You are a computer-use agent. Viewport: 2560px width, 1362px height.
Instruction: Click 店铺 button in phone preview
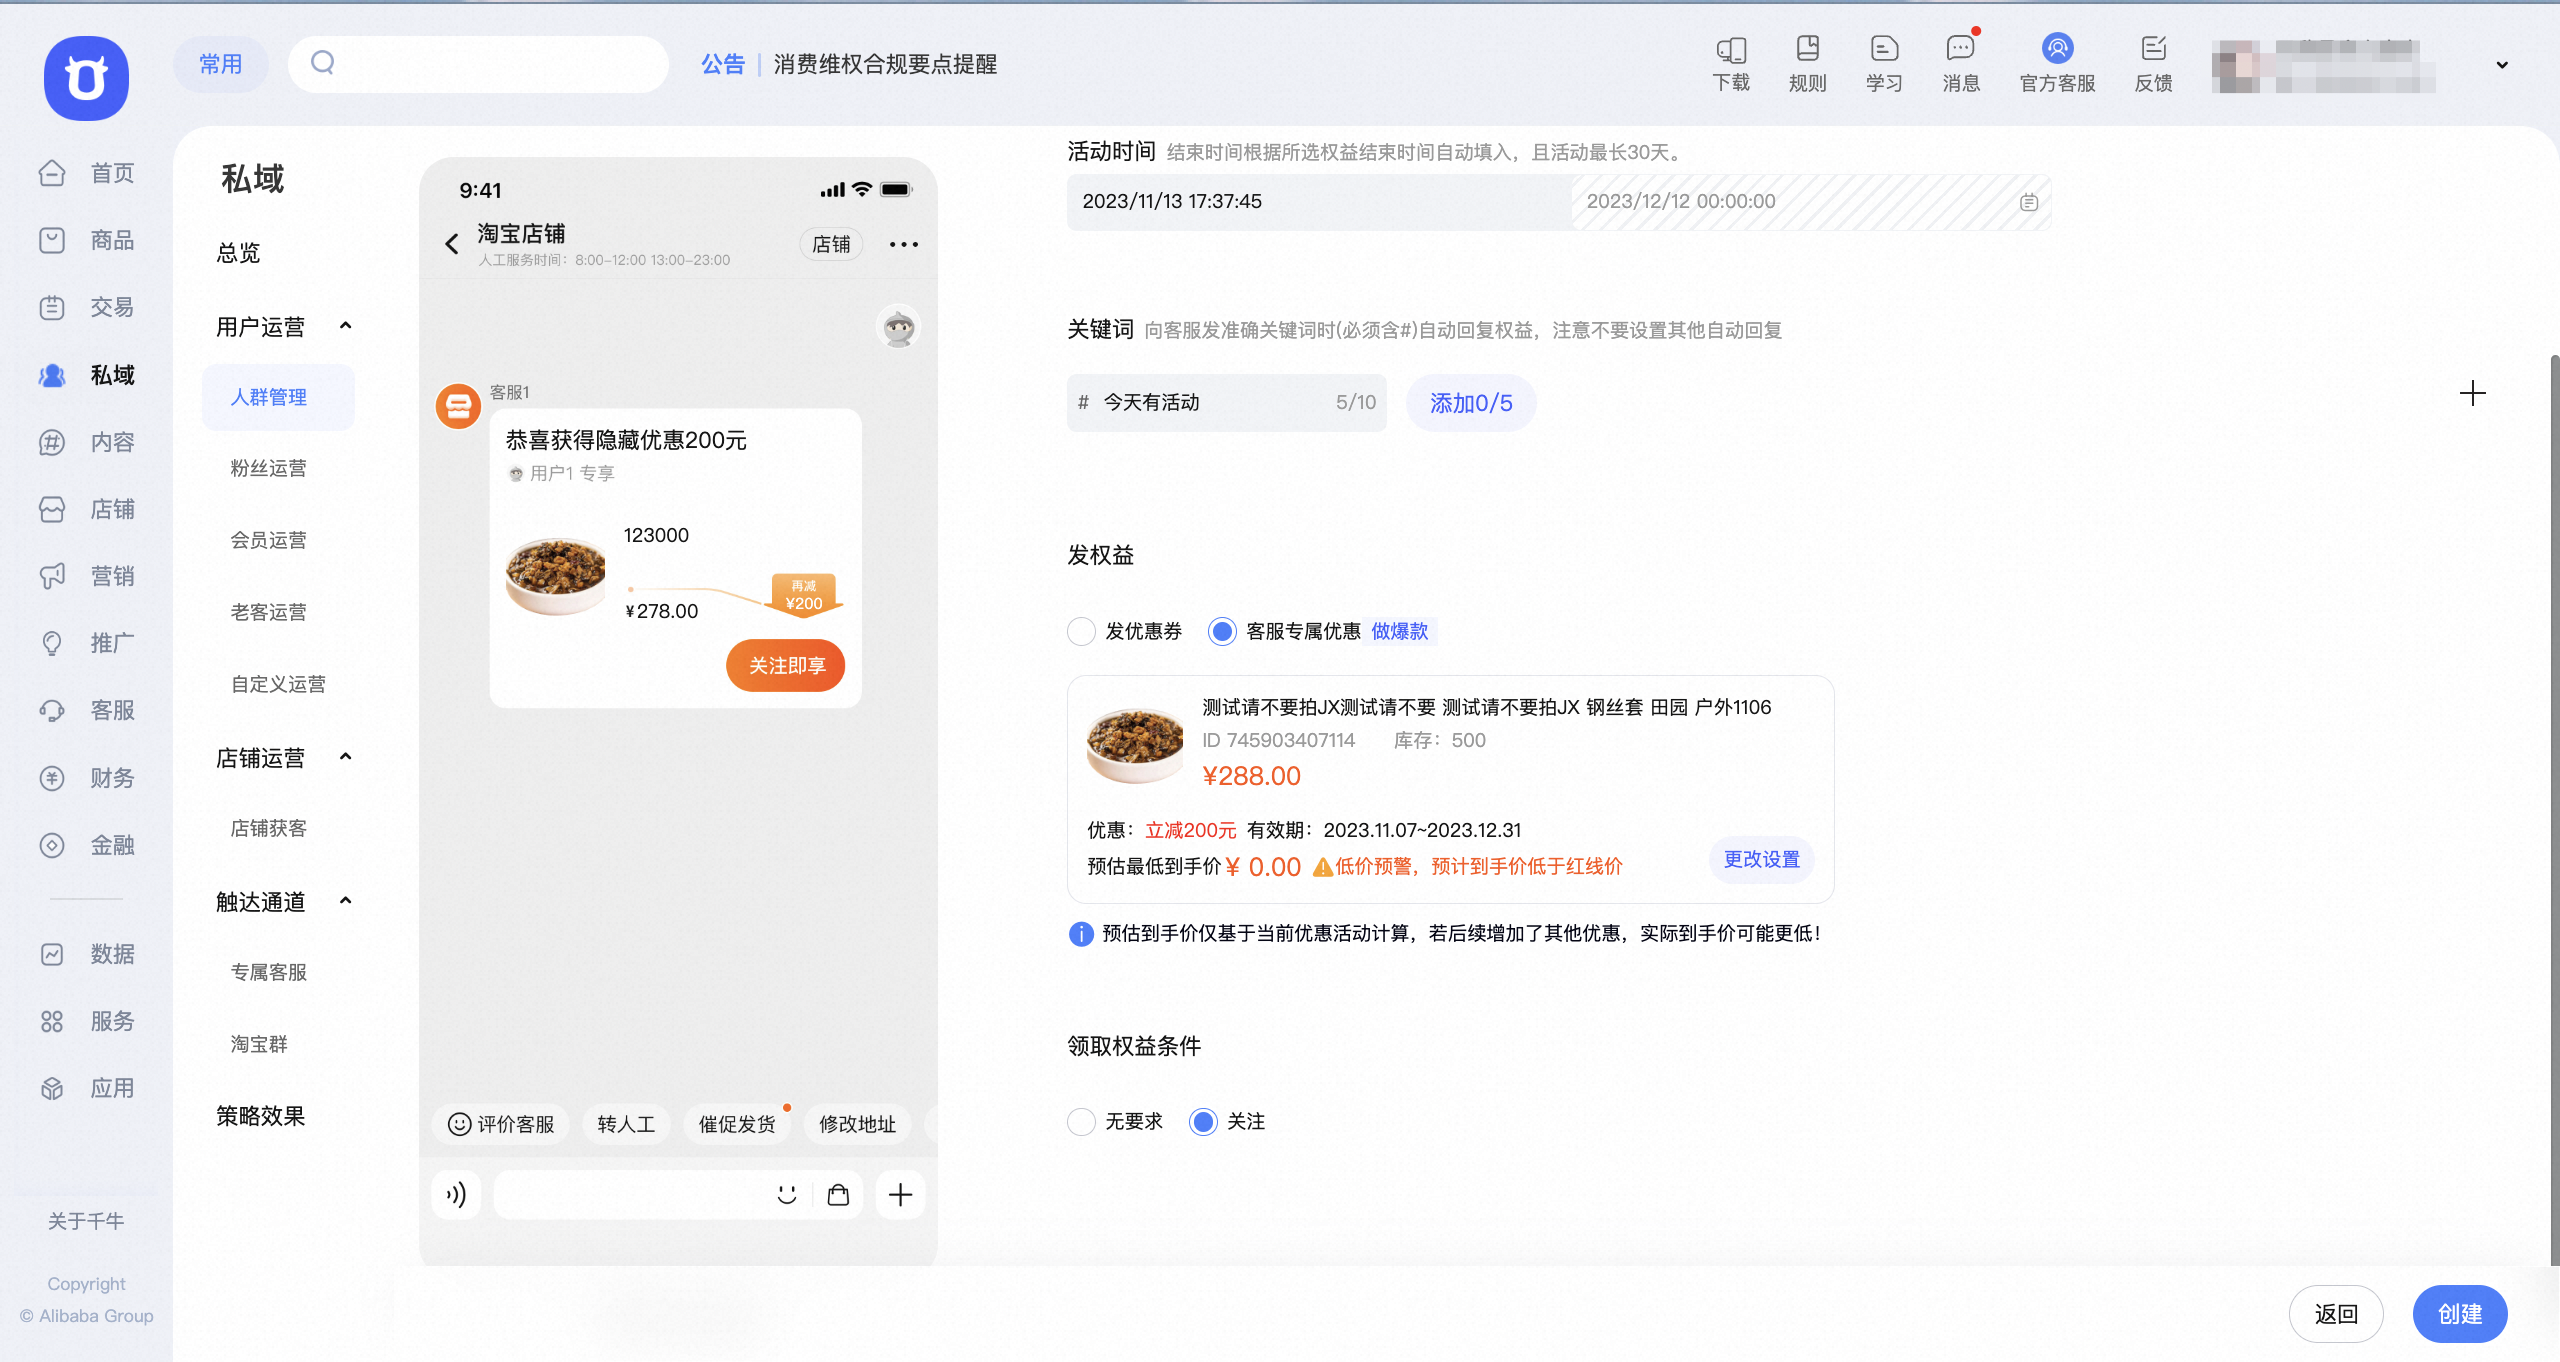click(x=831, y=244)
